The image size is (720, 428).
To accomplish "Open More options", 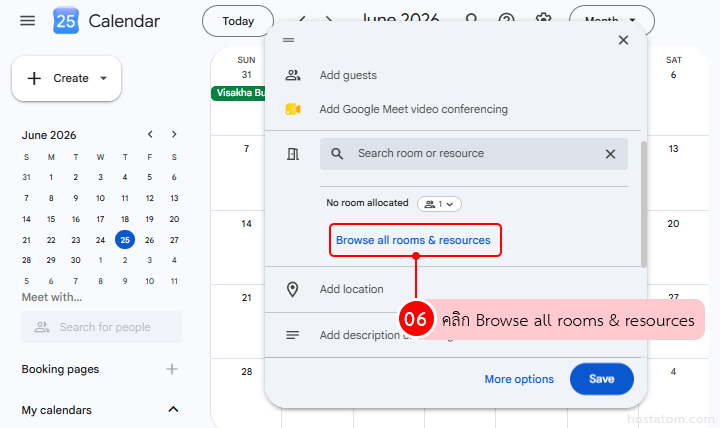I will click(519, 379).
